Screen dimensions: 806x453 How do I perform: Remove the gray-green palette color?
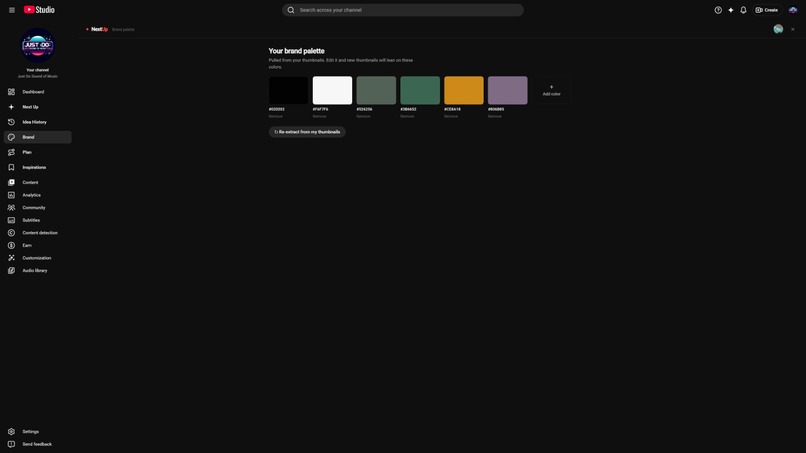(x=363, y=116)
